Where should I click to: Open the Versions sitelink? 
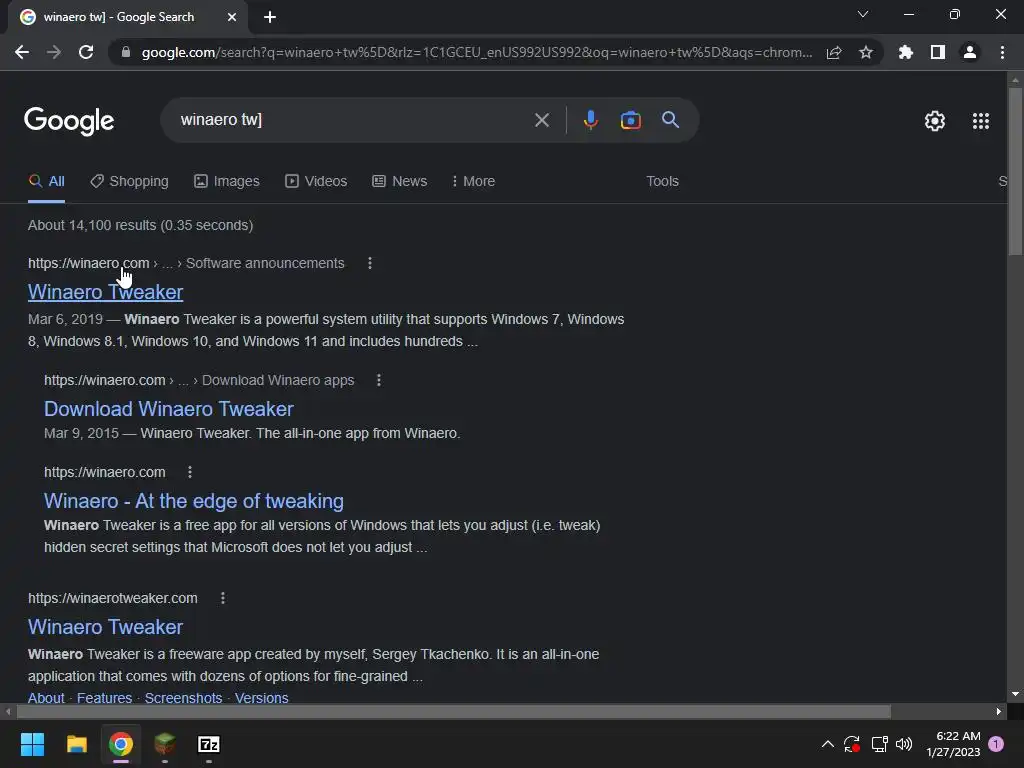pos(261,697)
